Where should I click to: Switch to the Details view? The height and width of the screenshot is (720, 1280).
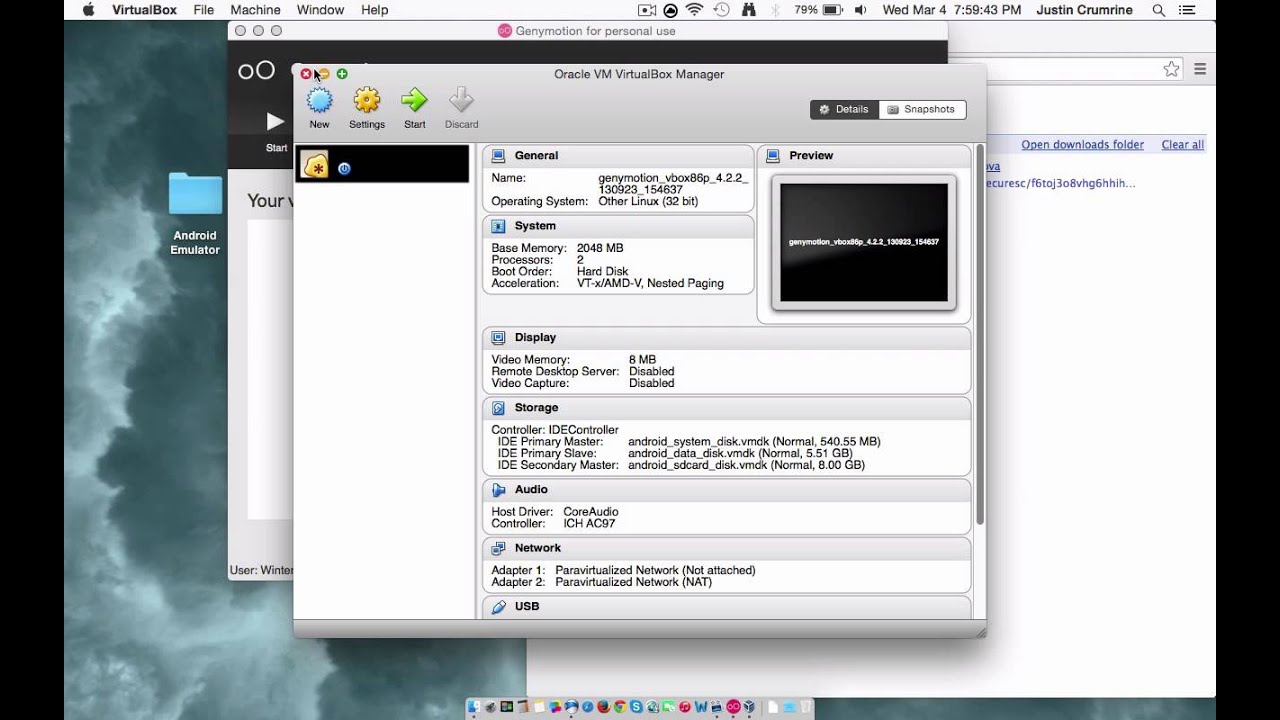point(844,109)
